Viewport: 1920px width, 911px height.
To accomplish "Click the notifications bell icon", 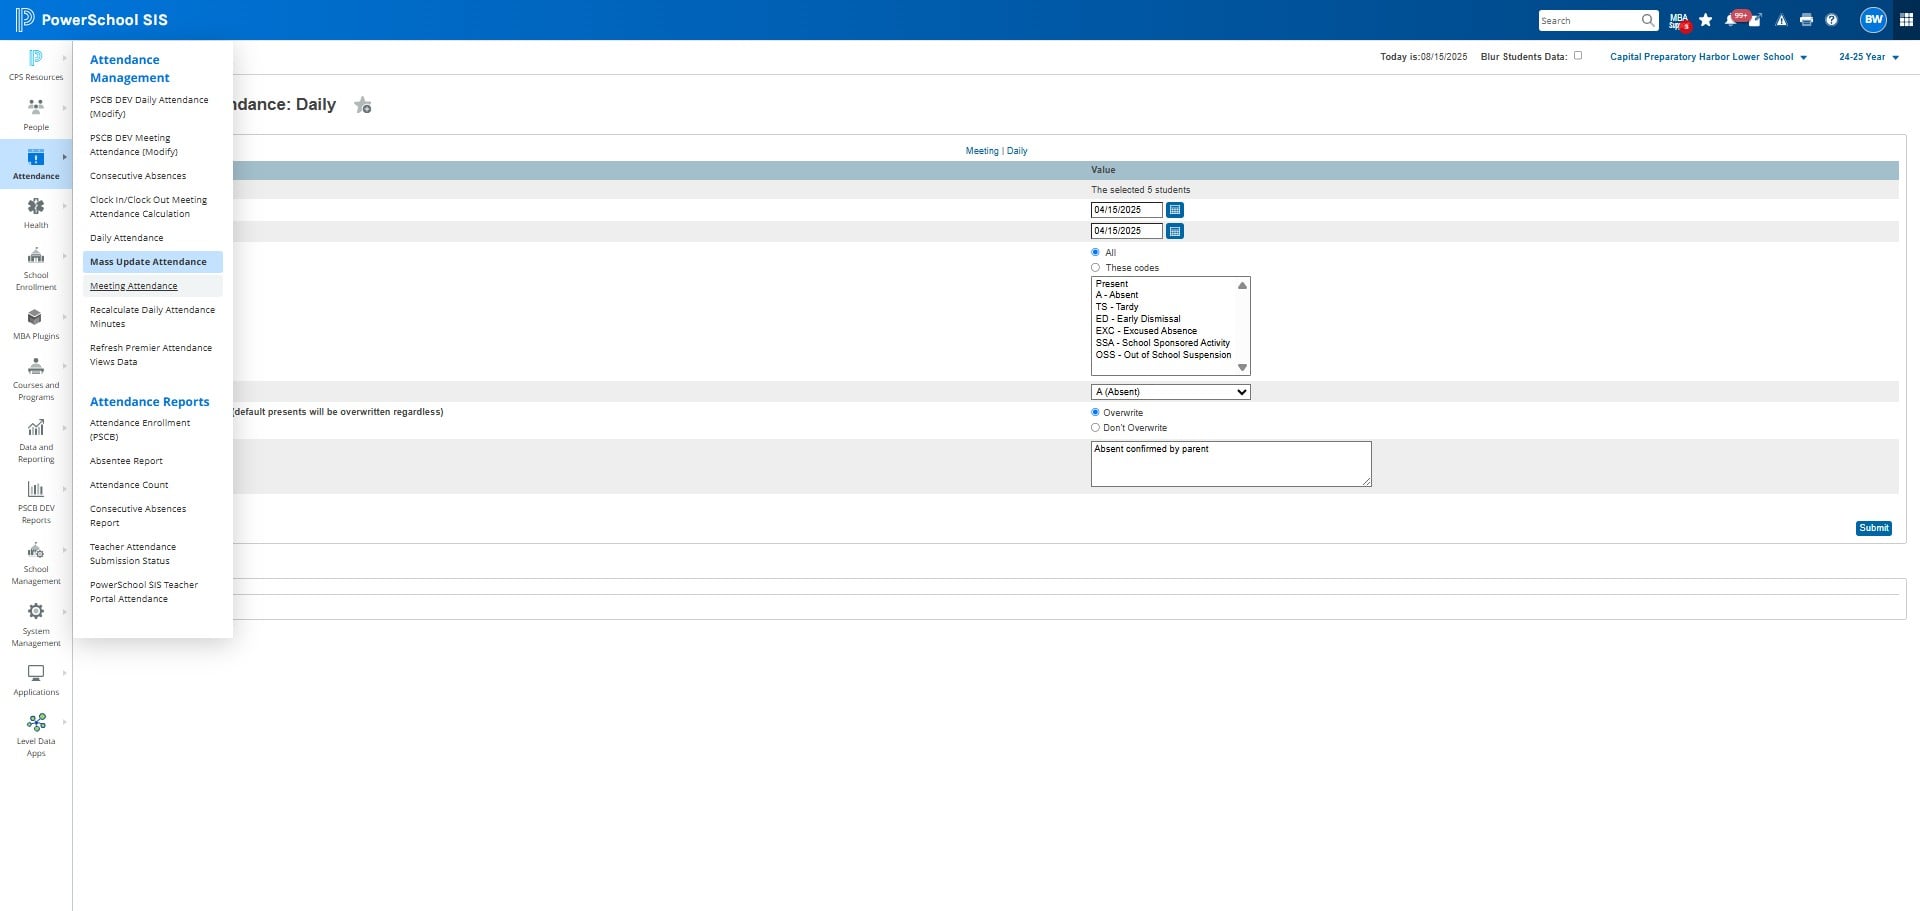I will click(x=1731, y=20).
